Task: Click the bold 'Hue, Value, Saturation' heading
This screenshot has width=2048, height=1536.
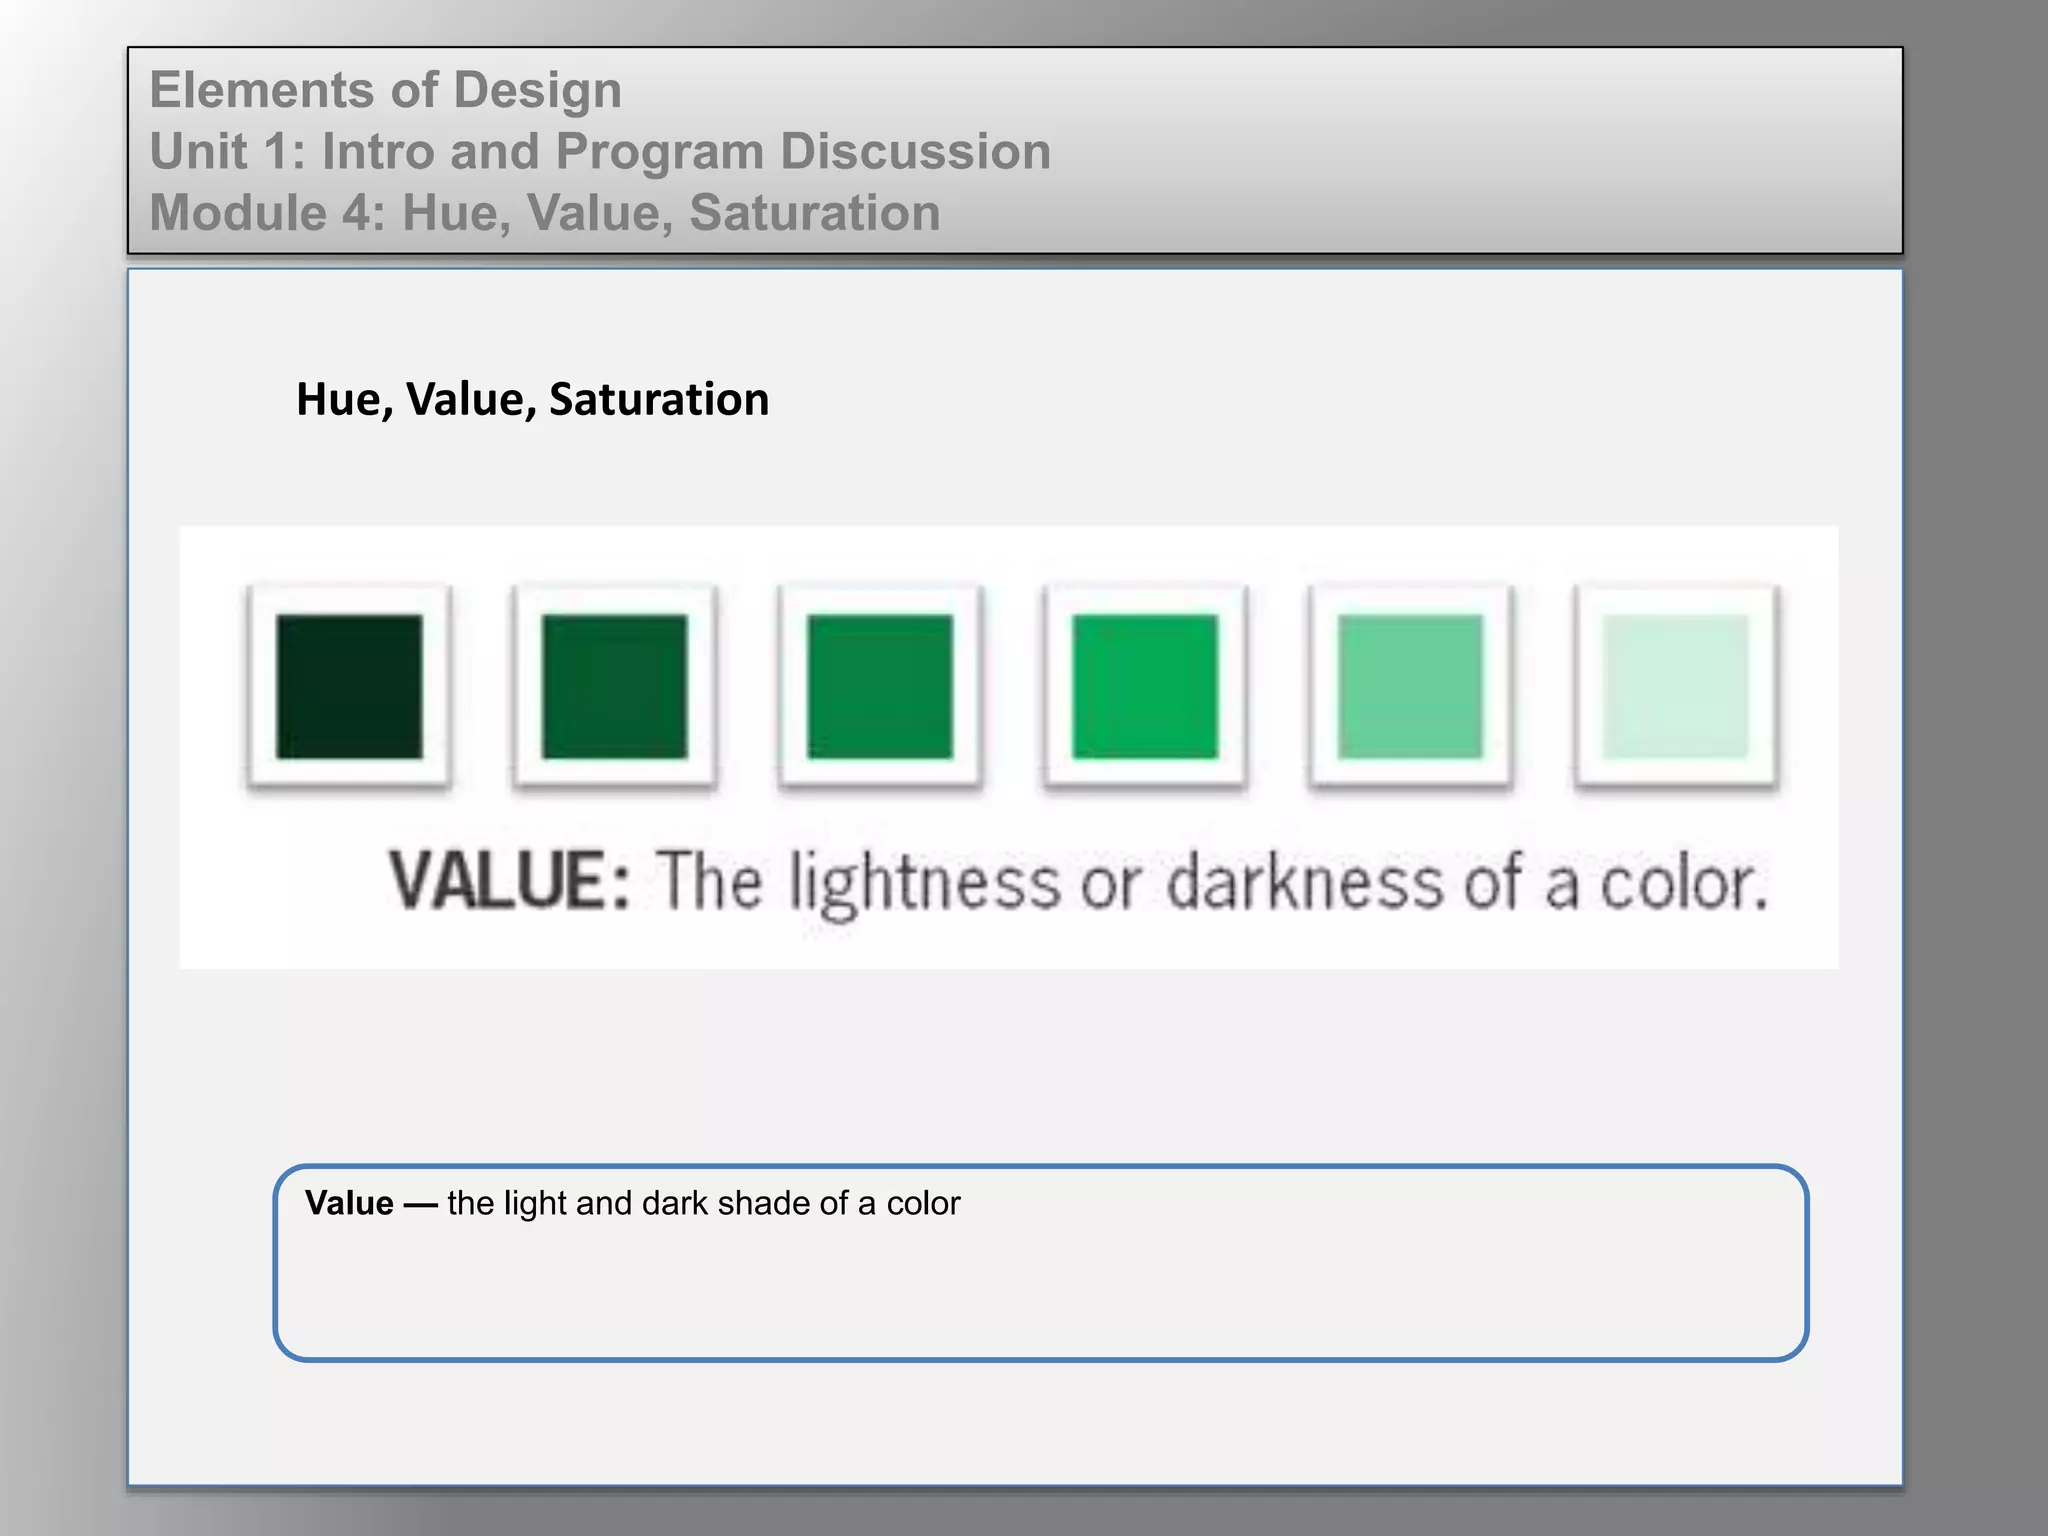Action: [532, 399]
